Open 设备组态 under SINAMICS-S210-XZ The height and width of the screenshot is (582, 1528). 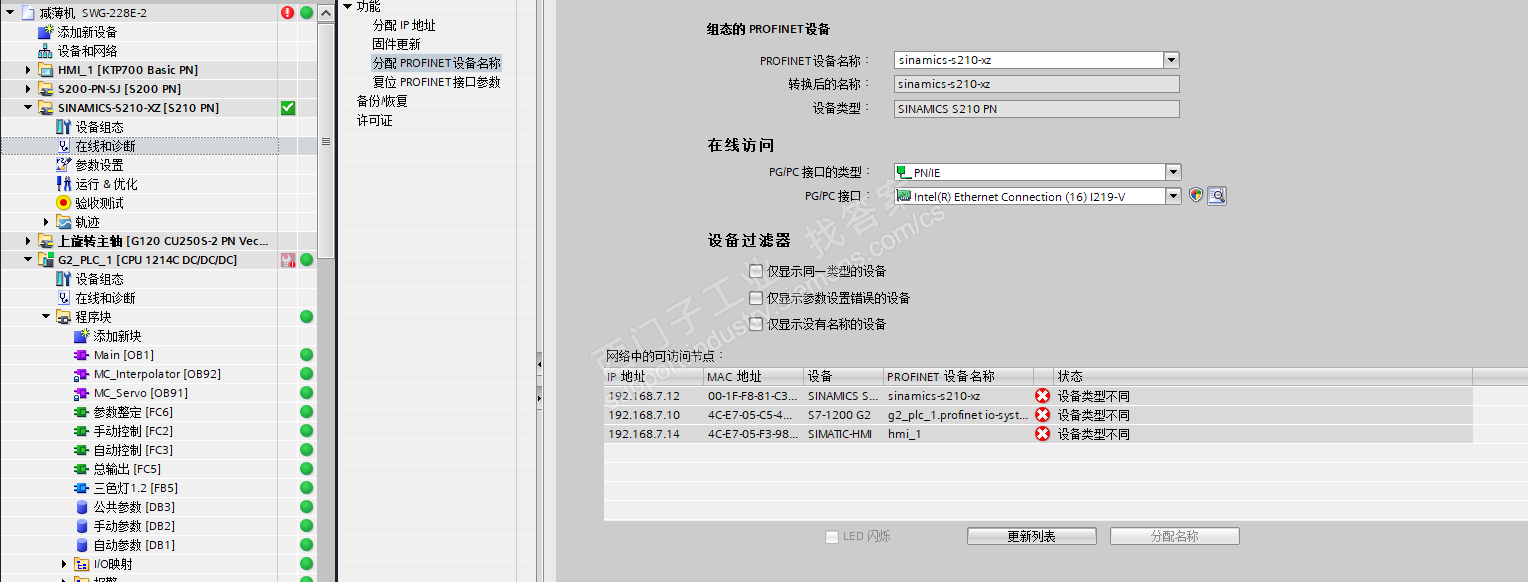coord(99,127)
